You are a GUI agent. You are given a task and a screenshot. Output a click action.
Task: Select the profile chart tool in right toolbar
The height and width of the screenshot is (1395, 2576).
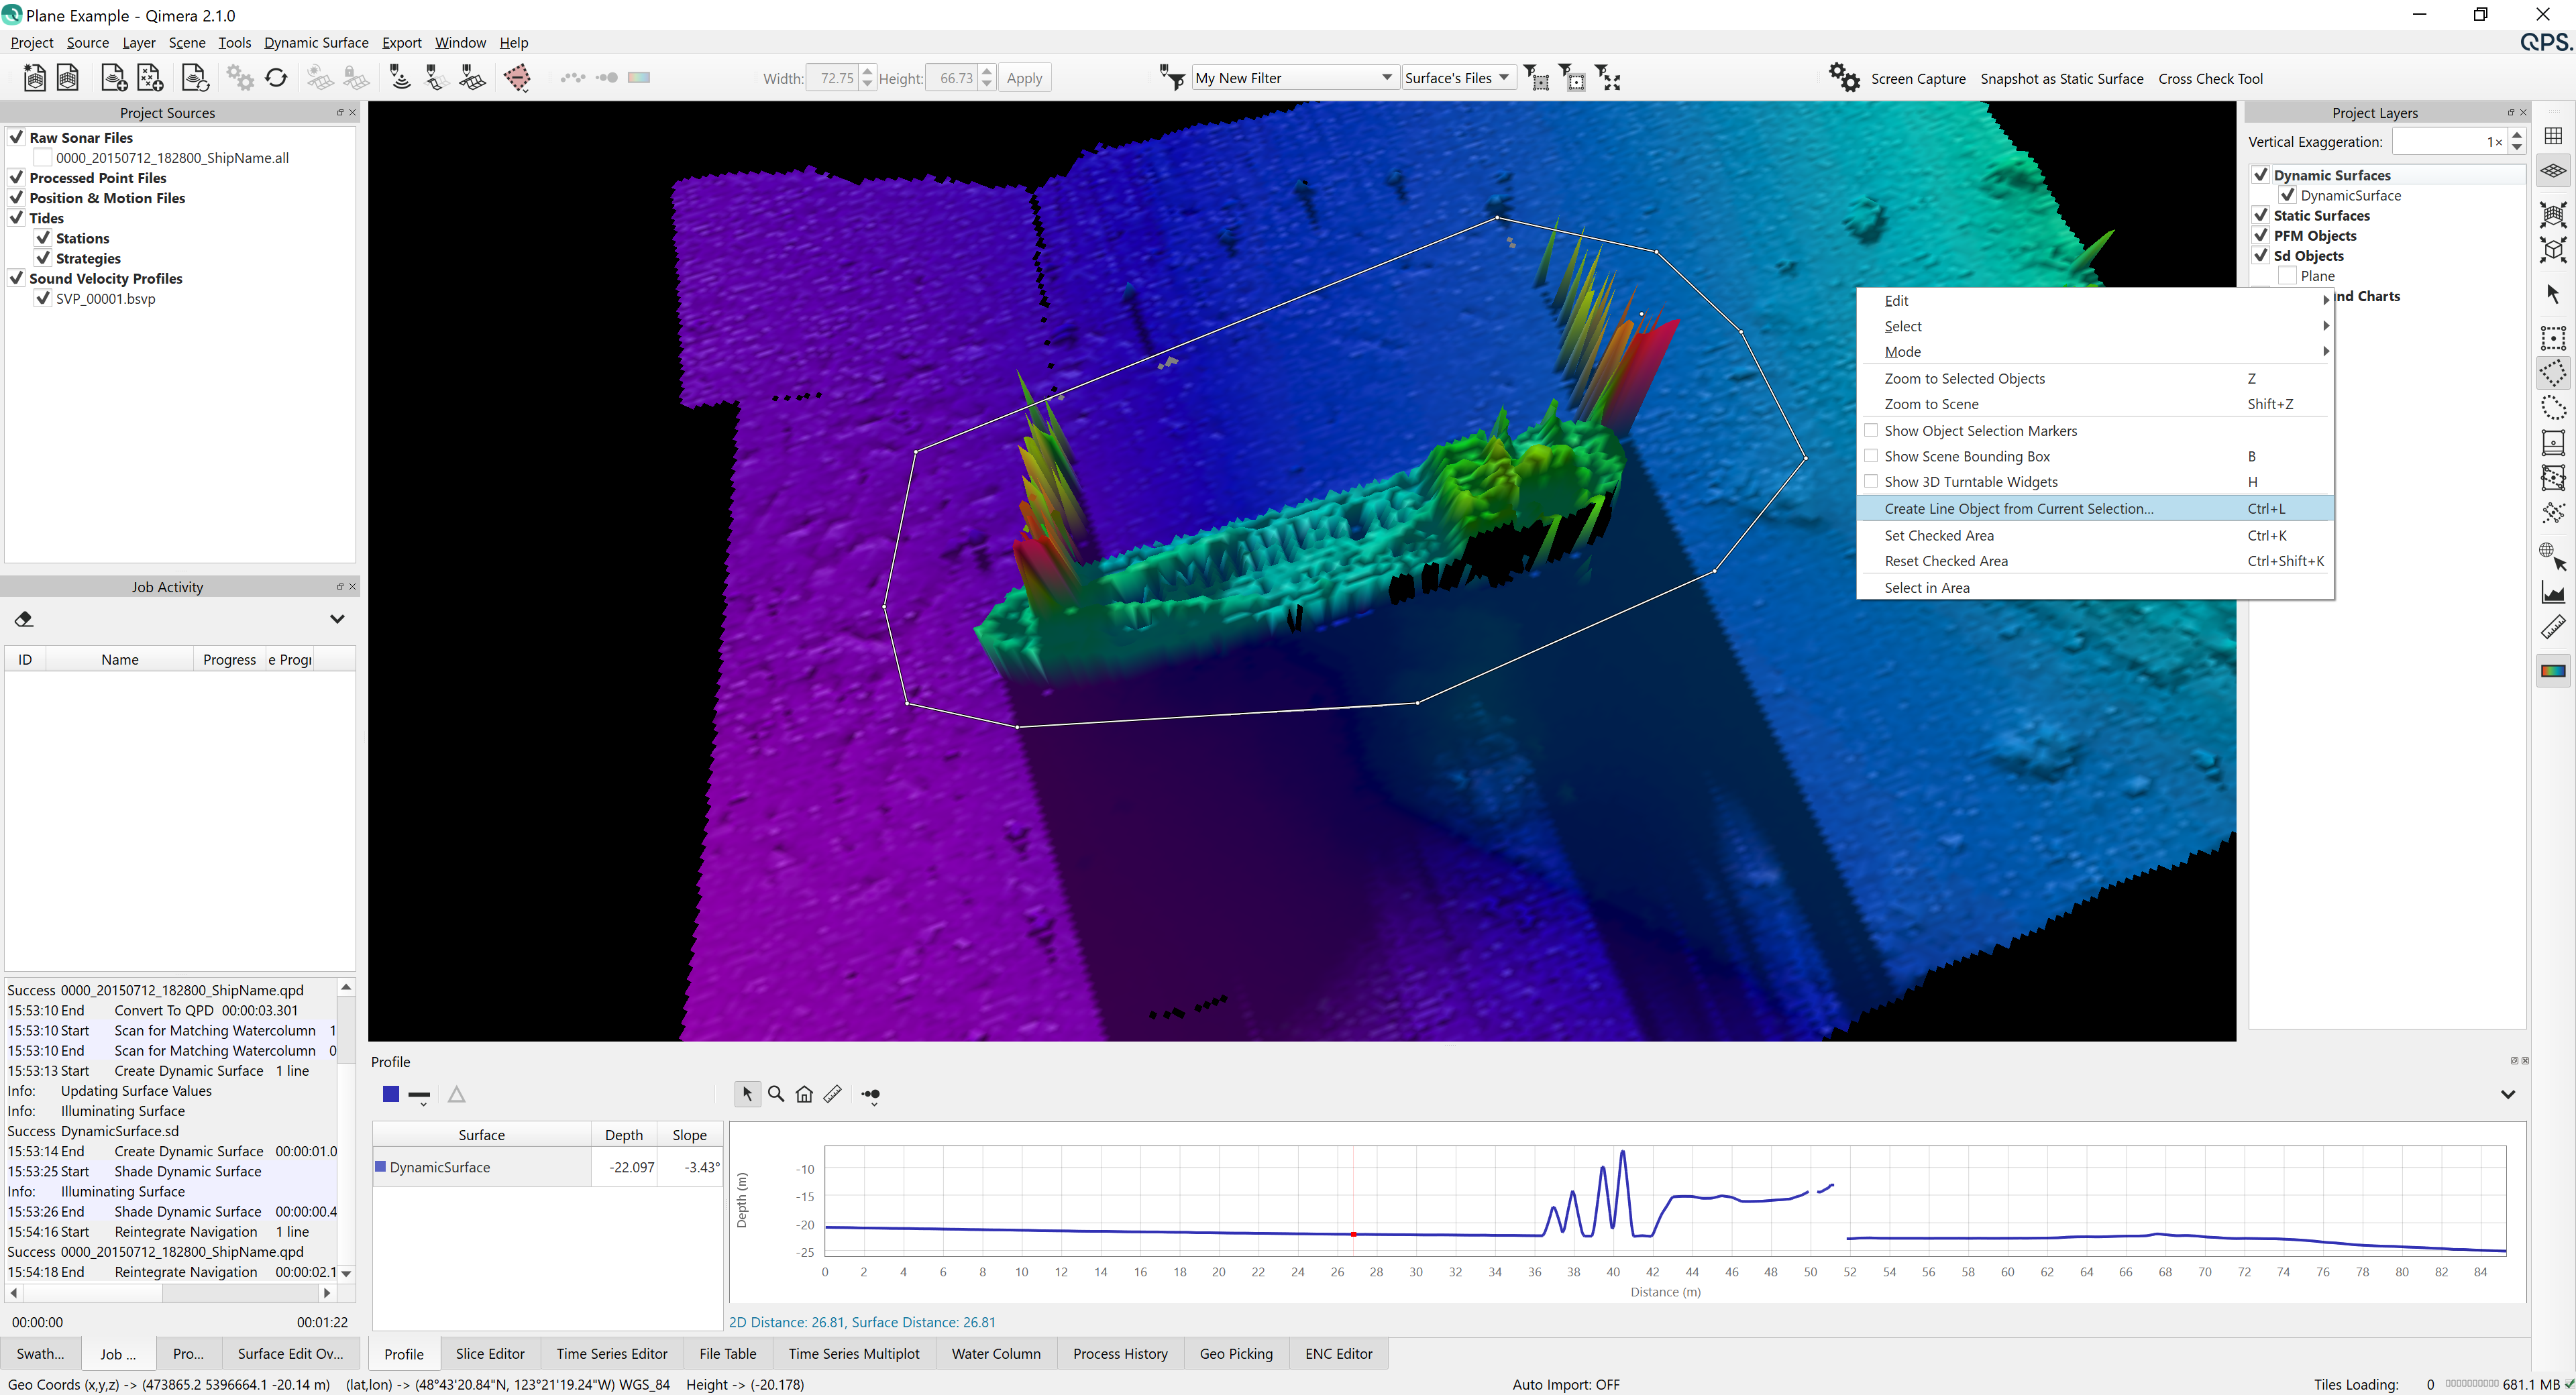coord(2553,593)
